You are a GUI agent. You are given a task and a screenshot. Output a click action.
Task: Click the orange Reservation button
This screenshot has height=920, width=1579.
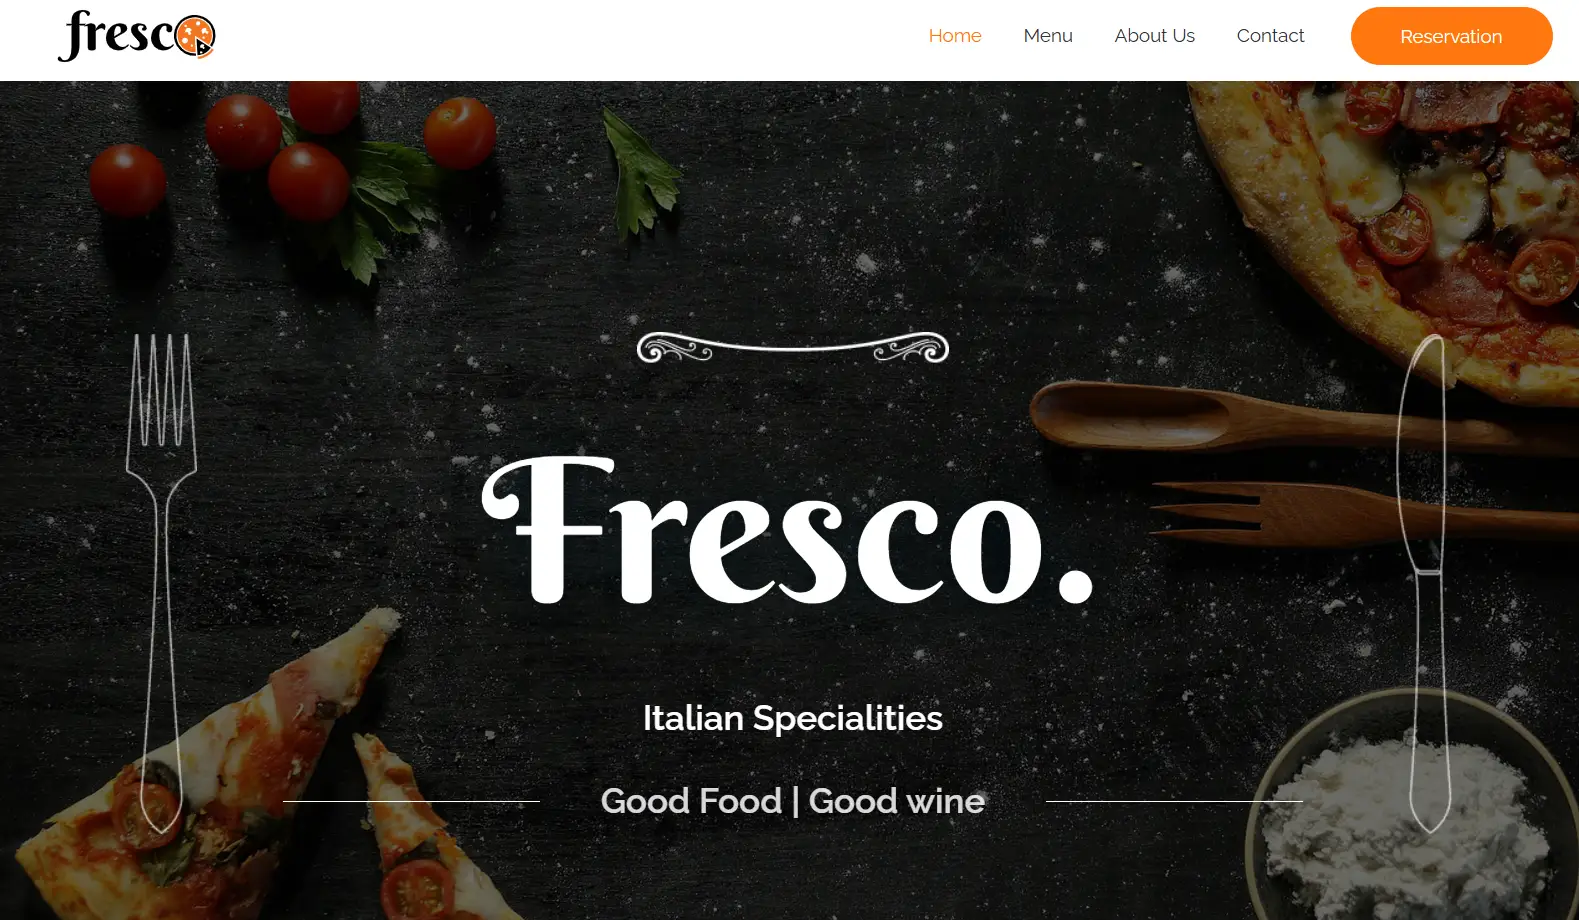(1451, 36)
